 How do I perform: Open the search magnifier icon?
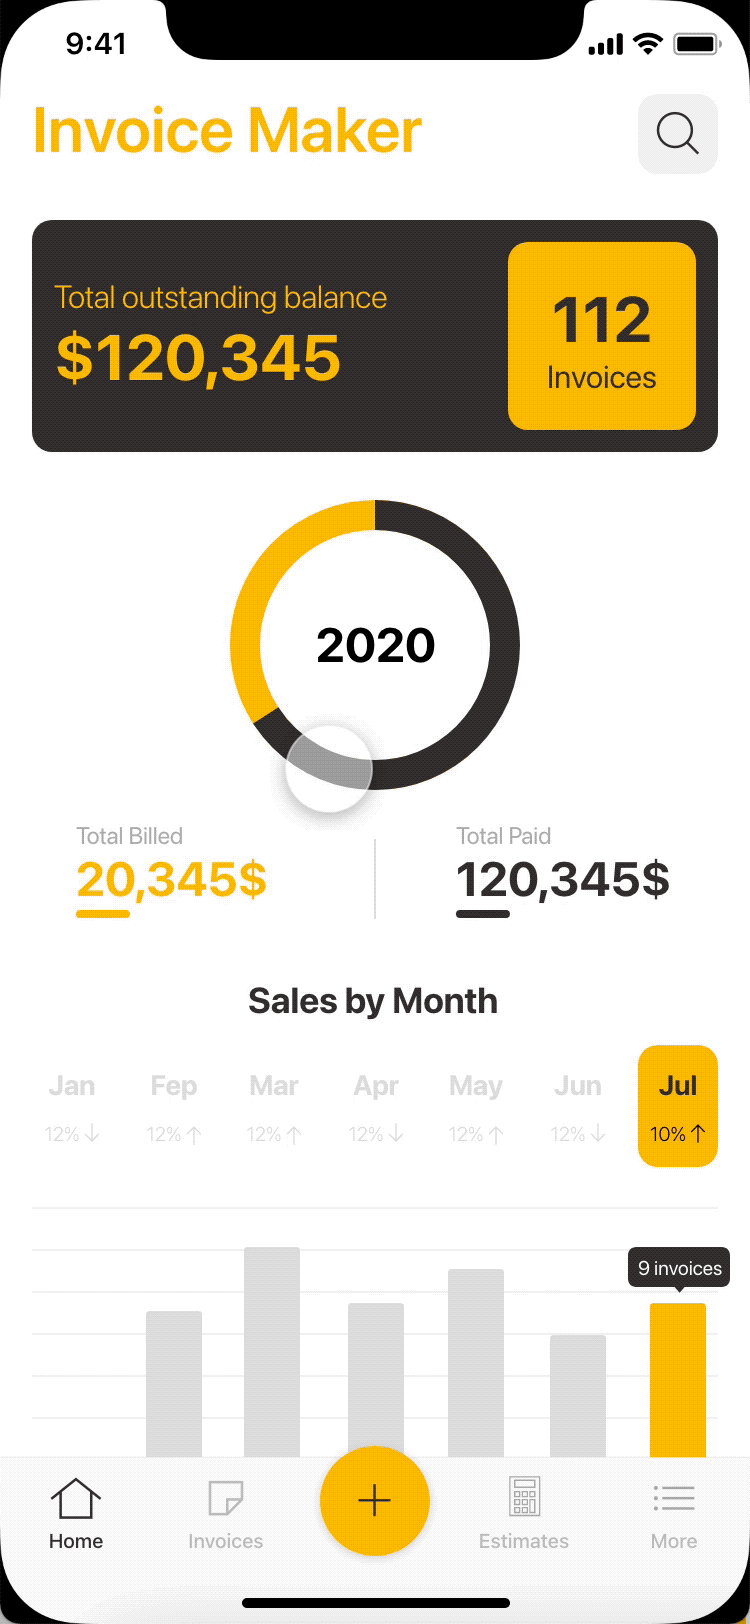(677, 134)
